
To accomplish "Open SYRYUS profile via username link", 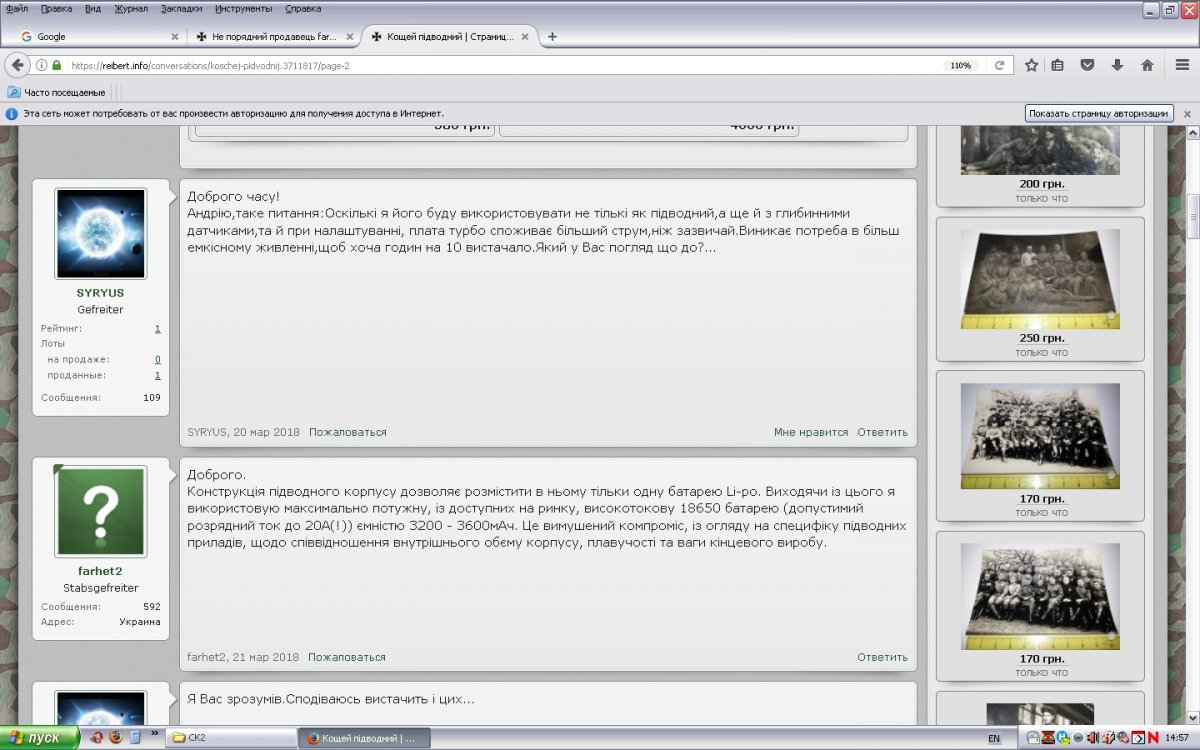I will (x=100, y=293).
